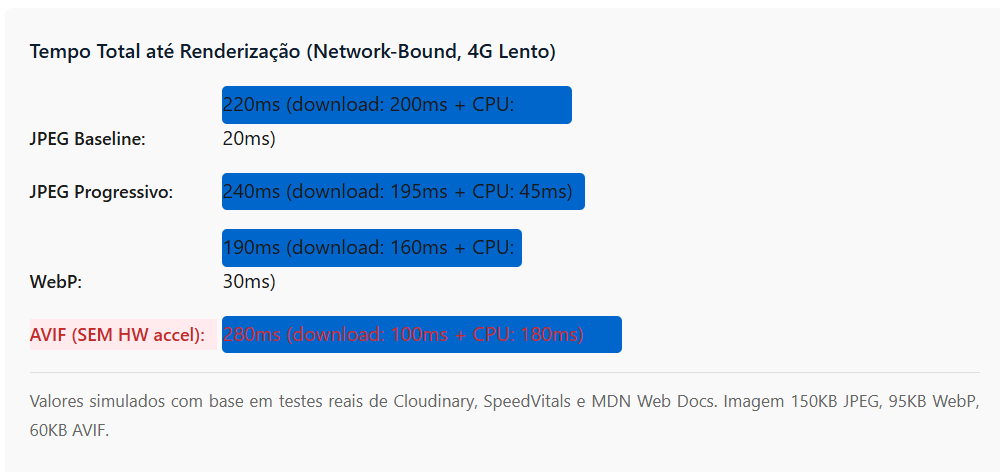
Task: Click the AVIF 280ms bar with red text
Action: pyautogui.click(x=421, y=335)
